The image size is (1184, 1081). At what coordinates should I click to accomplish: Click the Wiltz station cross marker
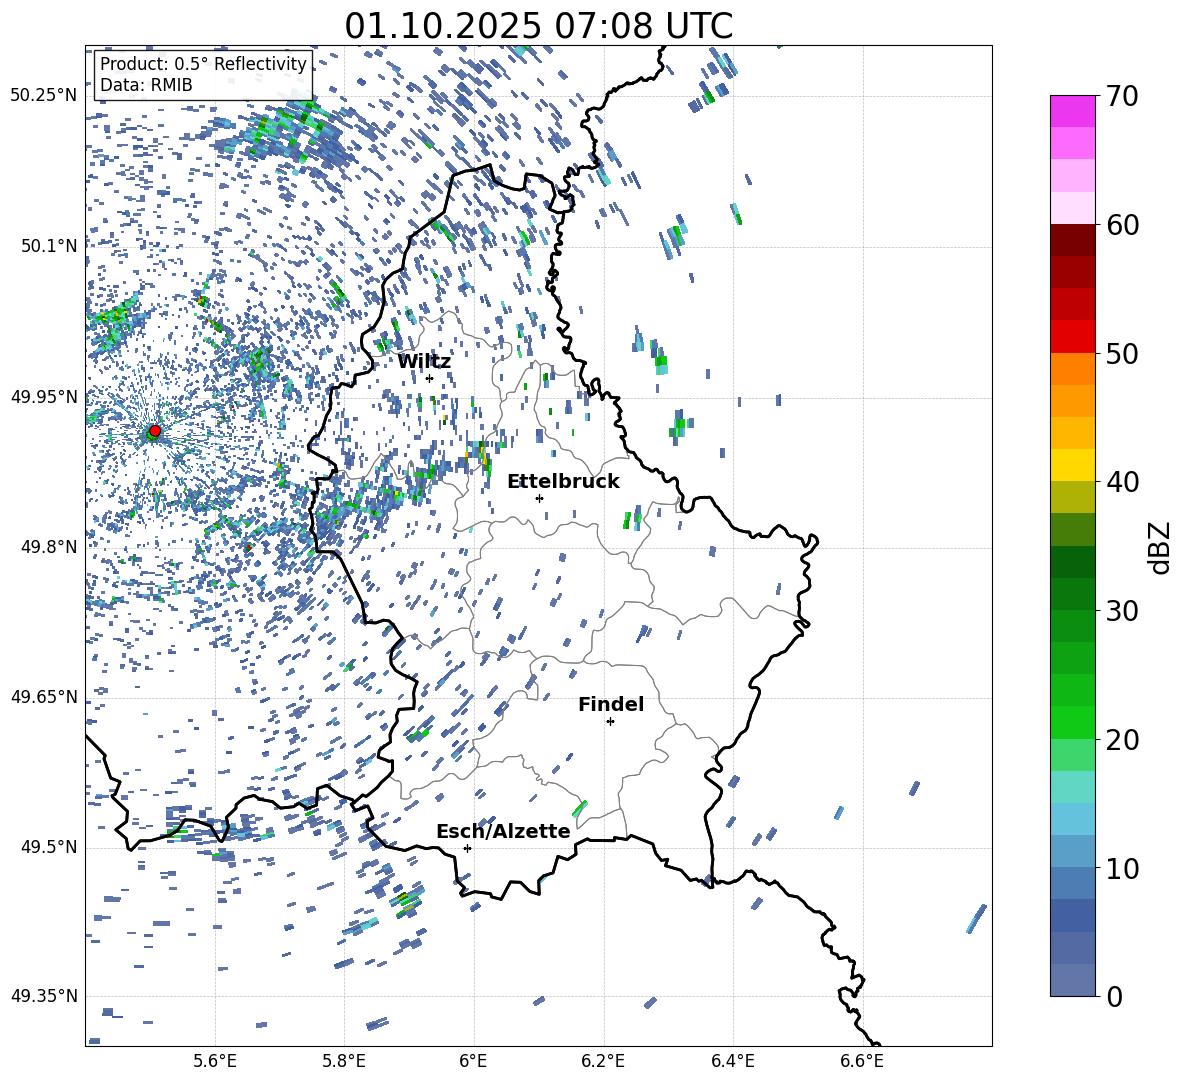[429, 378]
